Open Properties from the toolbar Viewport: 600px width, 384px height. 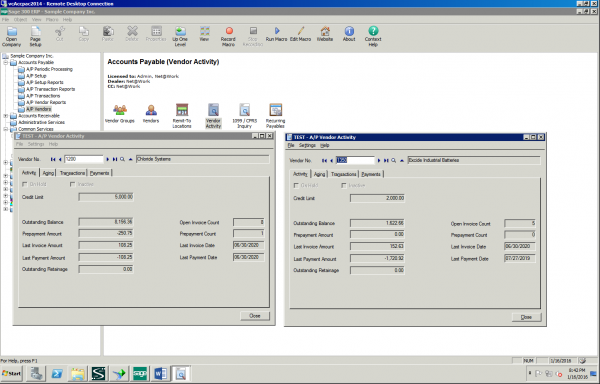pos(156,34)
